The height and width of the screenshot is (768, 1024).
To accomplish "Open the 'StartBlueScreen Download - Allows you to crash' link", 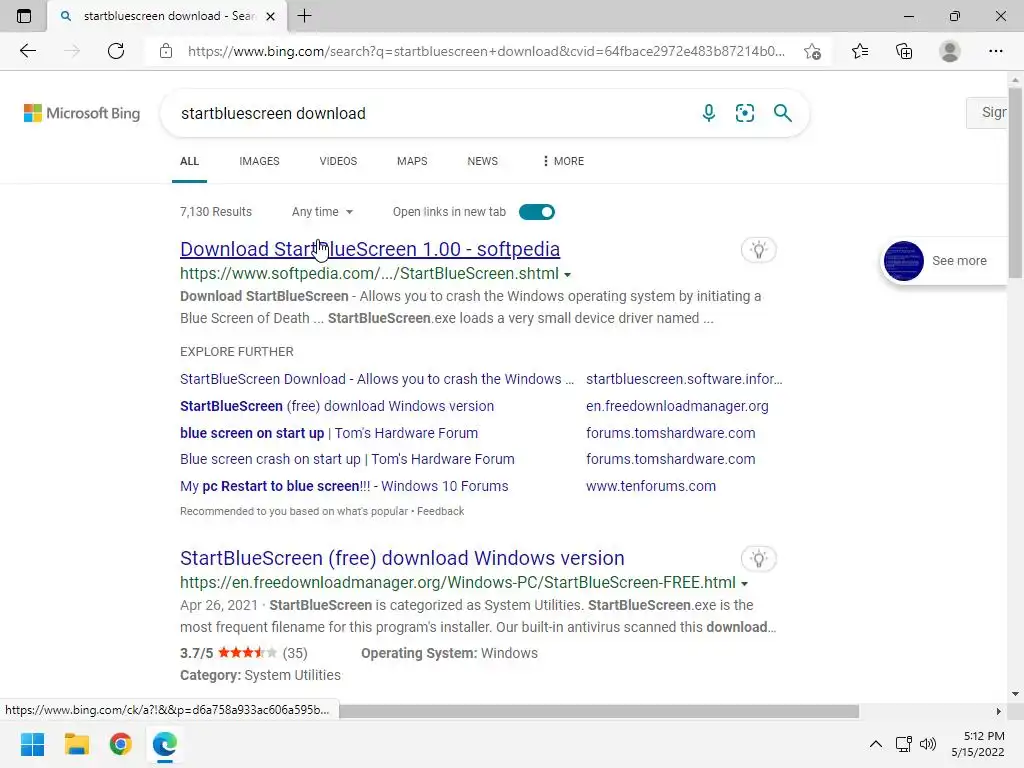I will pos(377,379).
